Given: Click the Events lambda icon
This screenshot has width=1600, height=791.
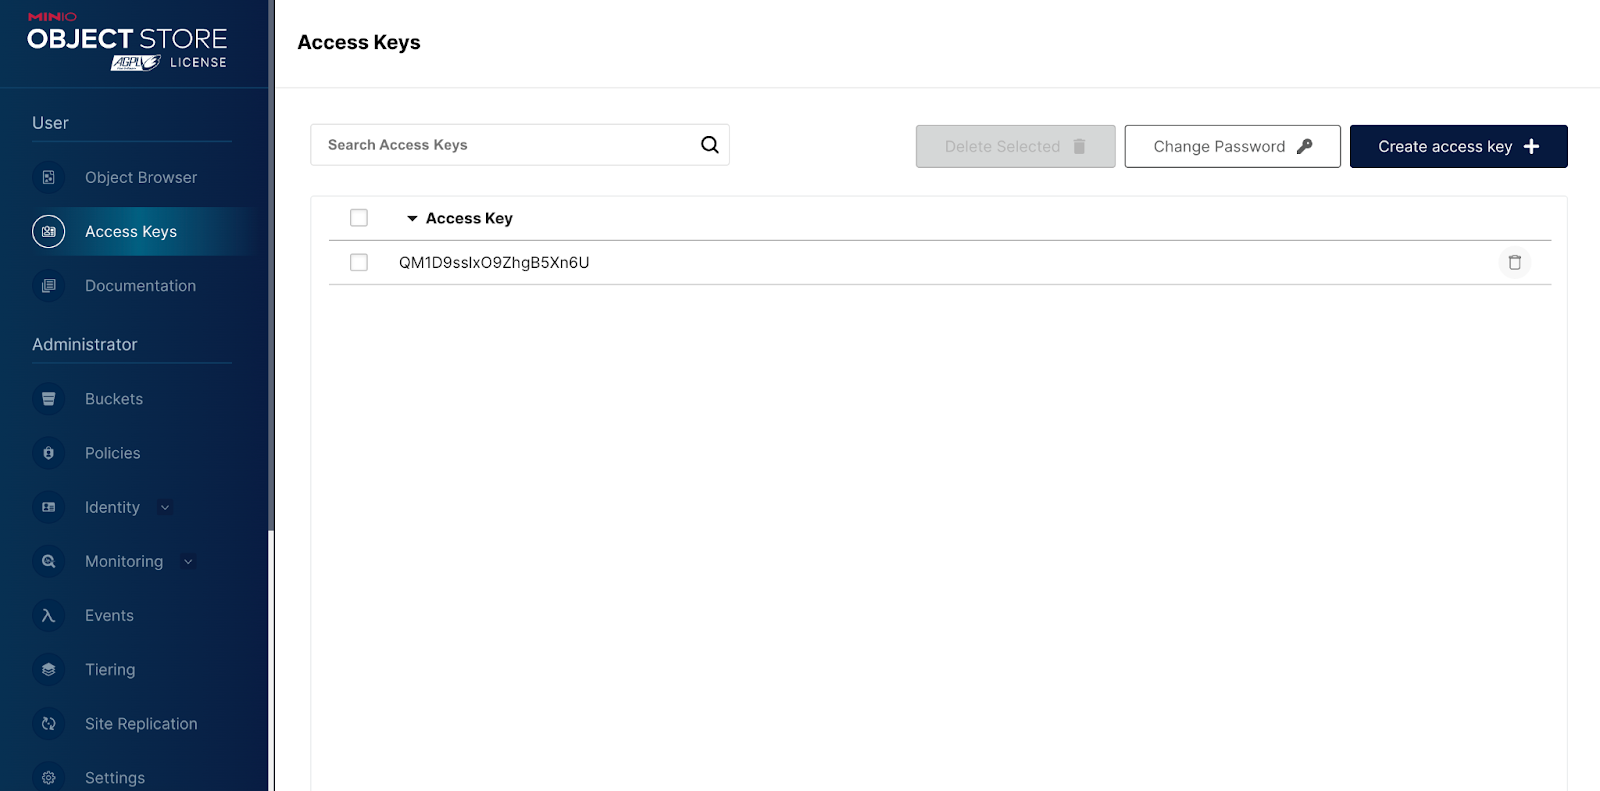Looking at the screenshot, I should [48, 616].
